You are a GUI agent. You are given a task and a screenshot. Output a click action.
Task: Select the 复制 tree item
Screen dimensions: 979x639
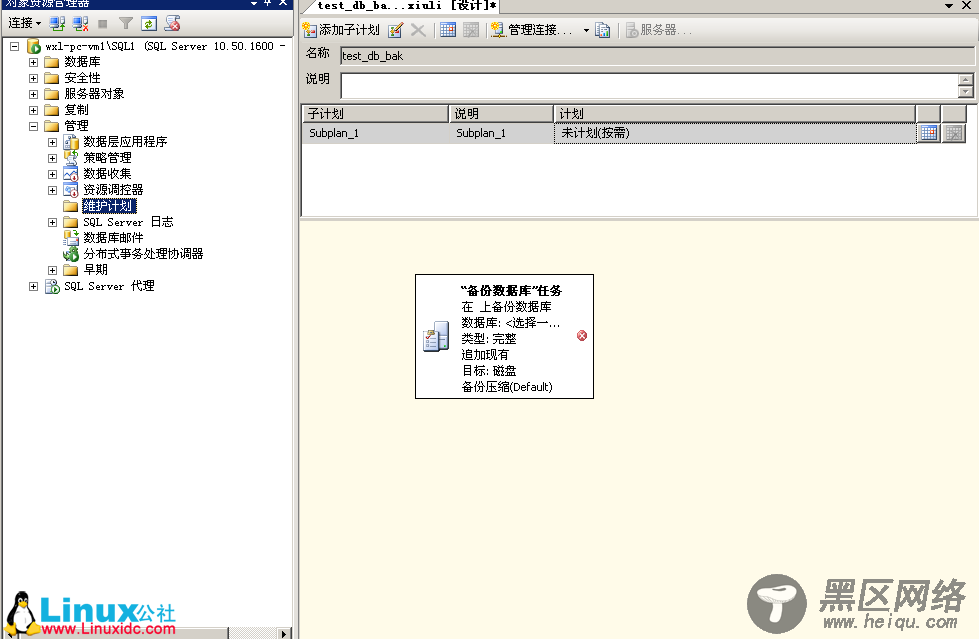click(x=76, y=110)
